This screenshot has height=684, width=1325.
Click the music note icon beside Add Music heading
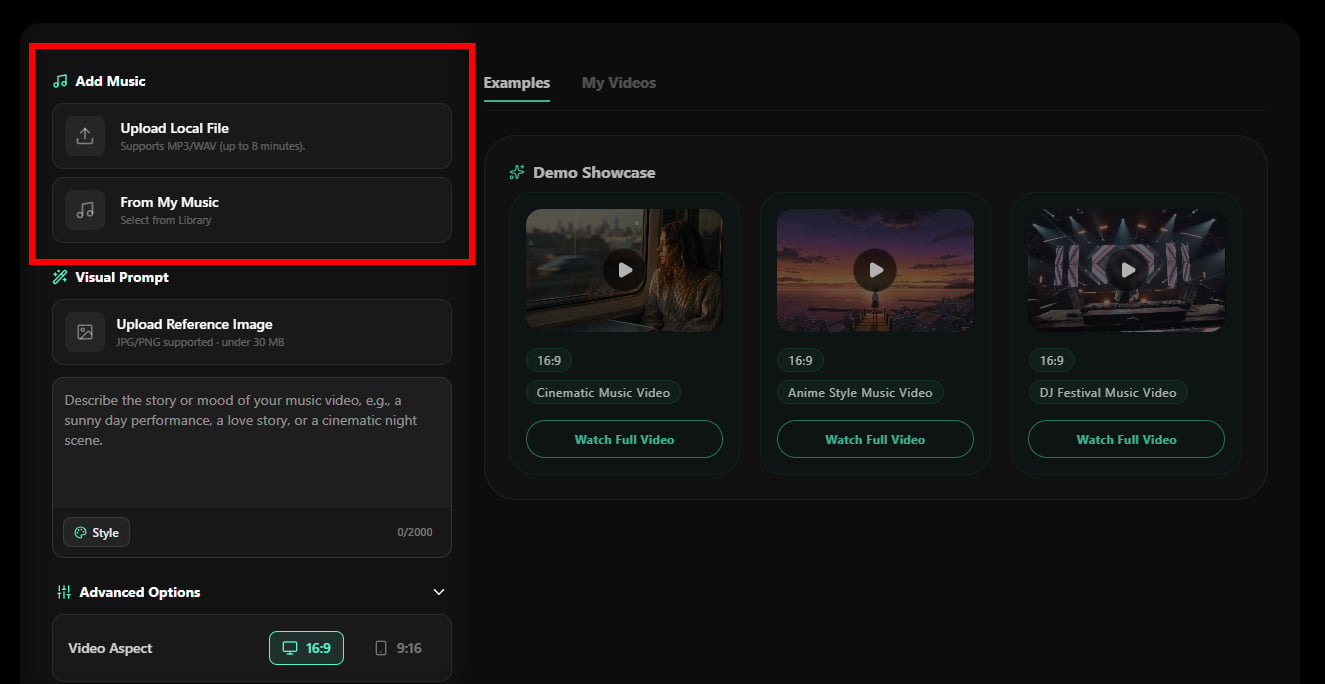(x=61, y=81)
